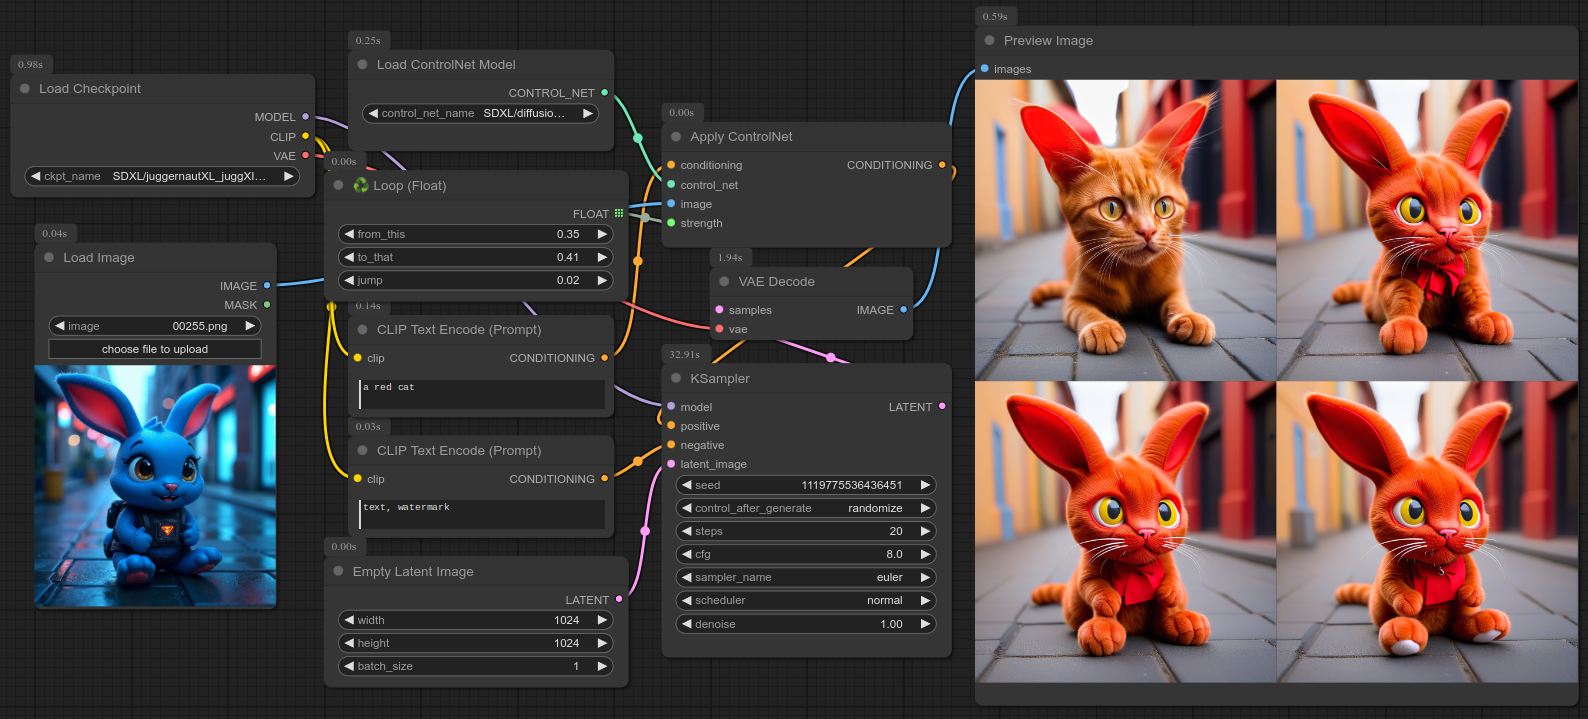
Task: Increase the steps value with right arrow
Action: [925, 531]
